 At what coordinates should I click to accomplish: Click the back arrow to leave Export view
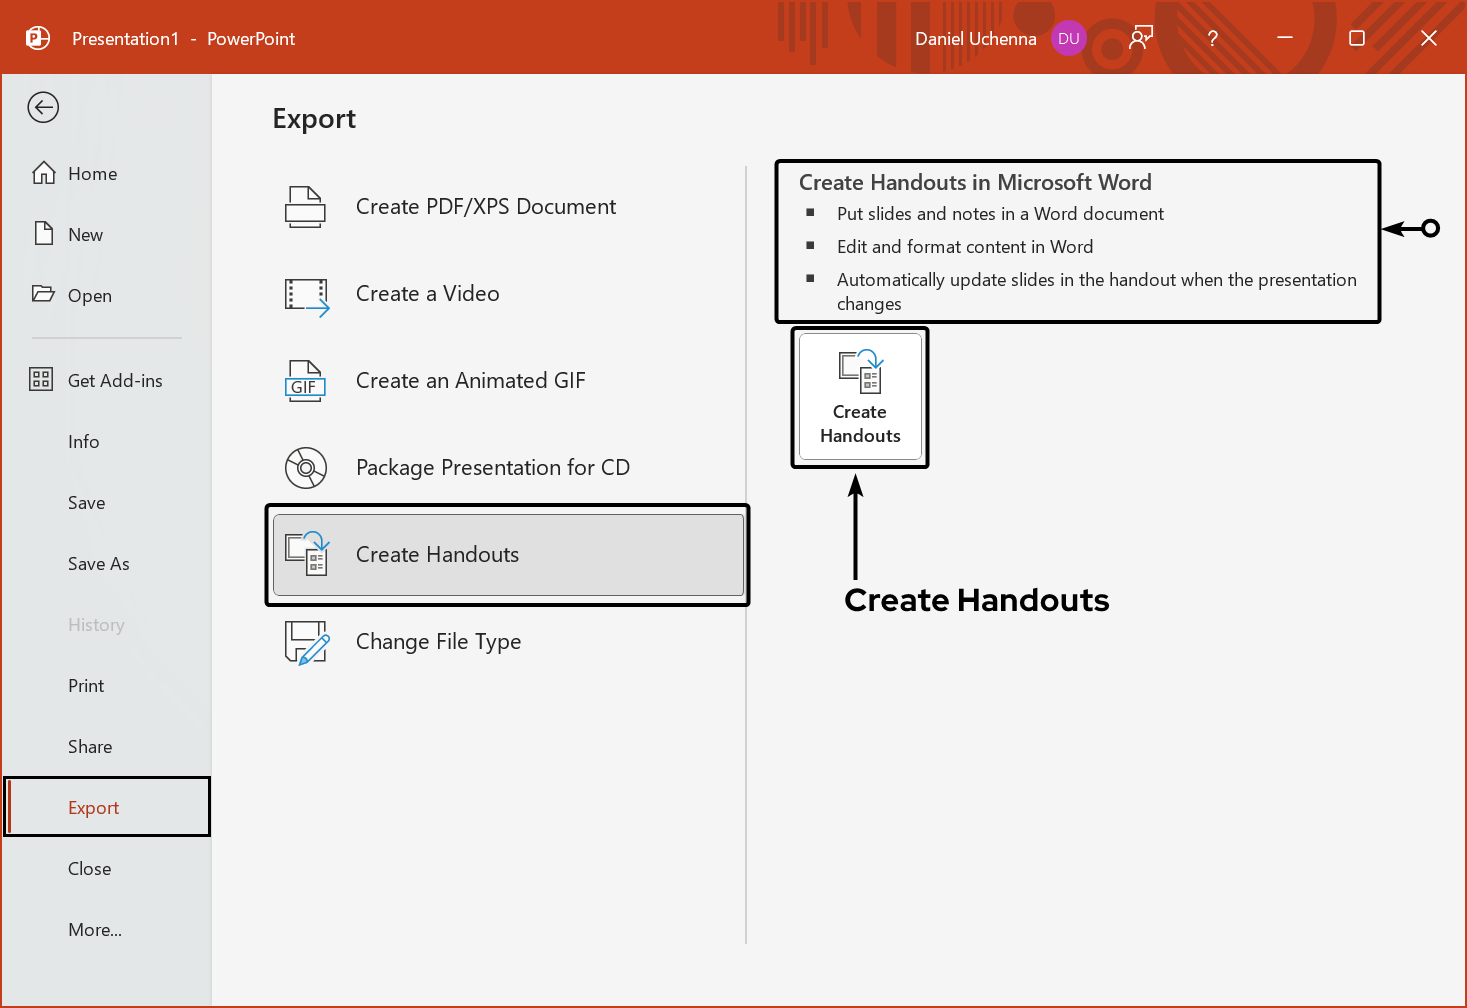42,107
